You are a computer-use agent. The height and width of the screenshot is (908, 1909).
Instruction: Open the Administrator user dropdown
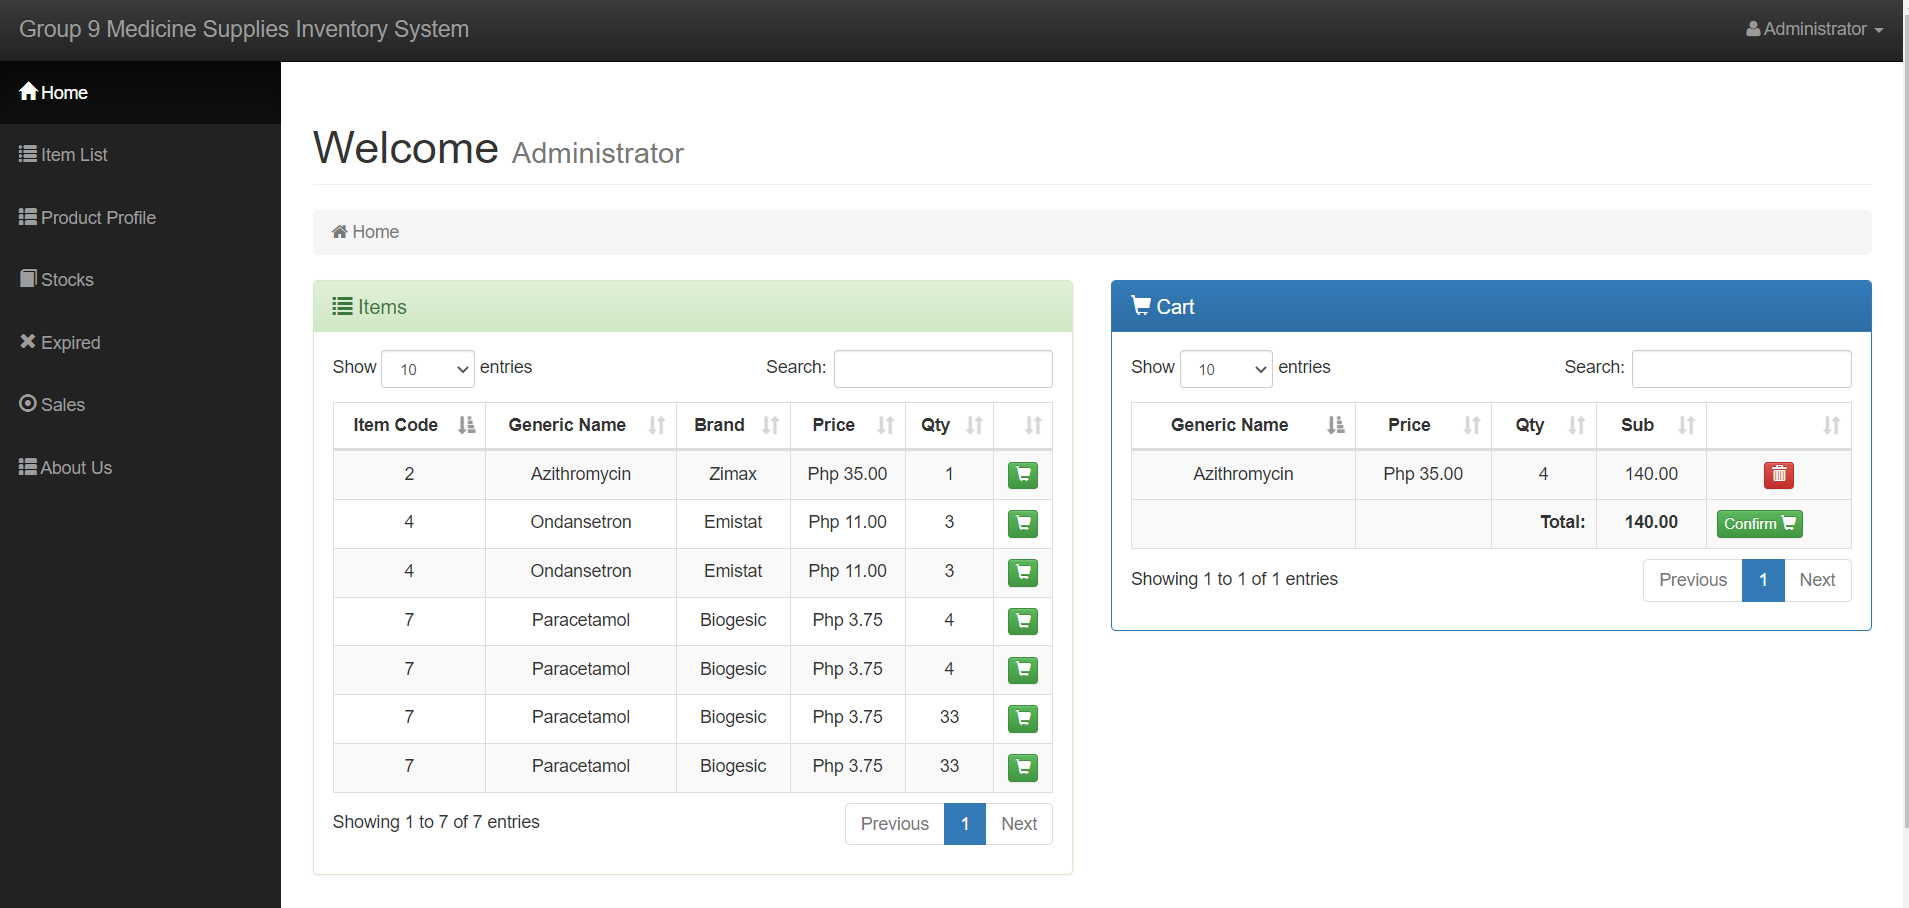pos(1814,29)
